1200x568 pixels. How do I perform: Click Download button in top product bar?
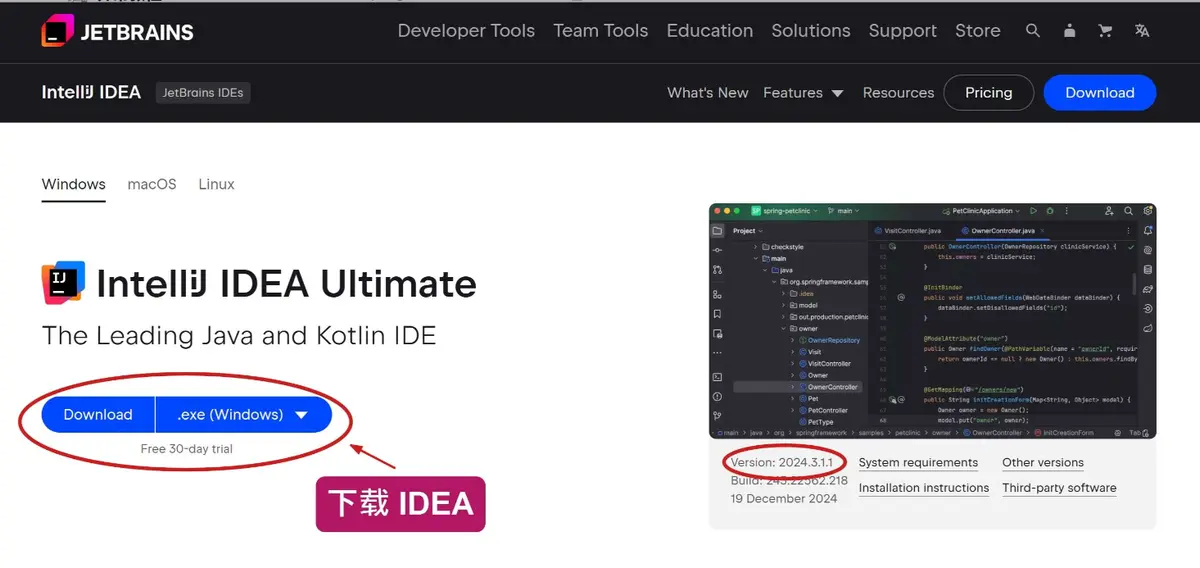click(1100, 93)
